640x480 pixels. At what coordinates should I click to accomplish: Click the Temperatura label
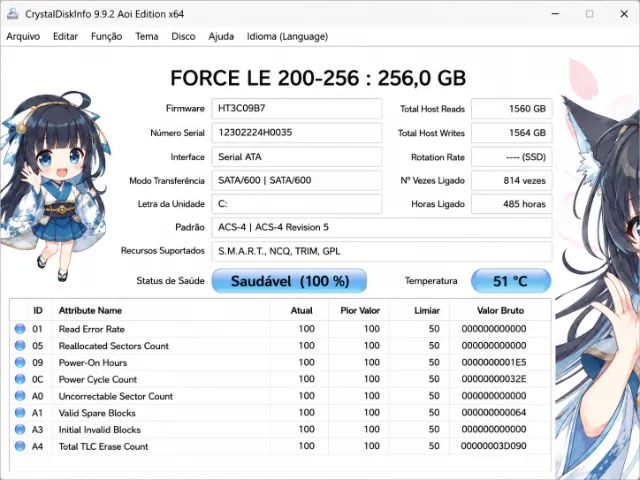pyautogui.click(x=431, y=281)
